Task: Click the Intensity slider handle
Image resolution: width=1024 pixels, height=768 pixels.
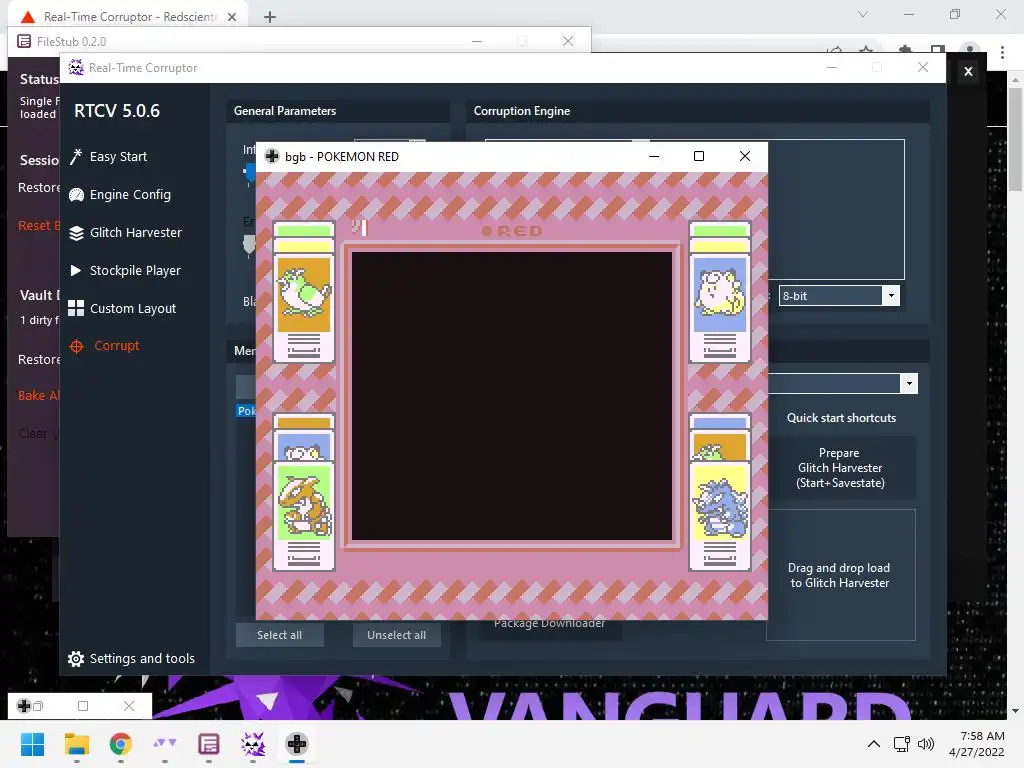Action: click(x=249, y=174)
